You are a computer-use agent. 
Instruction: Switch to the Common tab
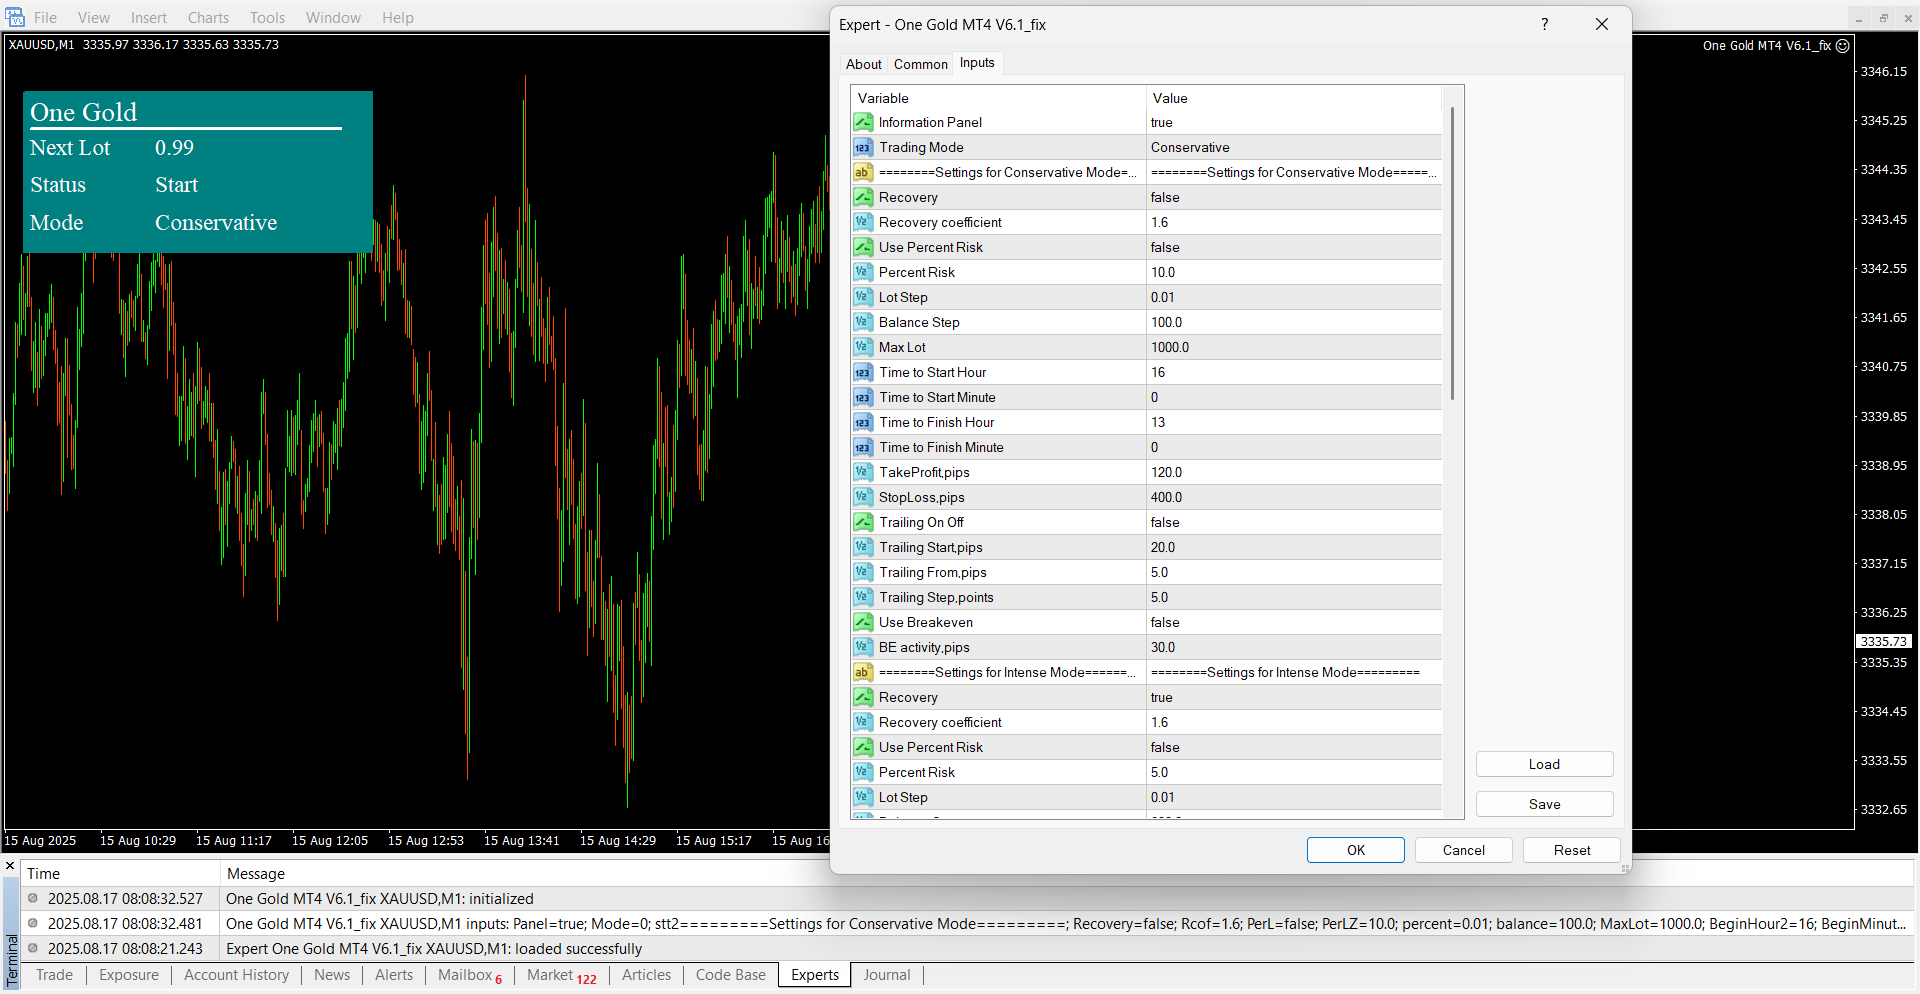[920, 64]
